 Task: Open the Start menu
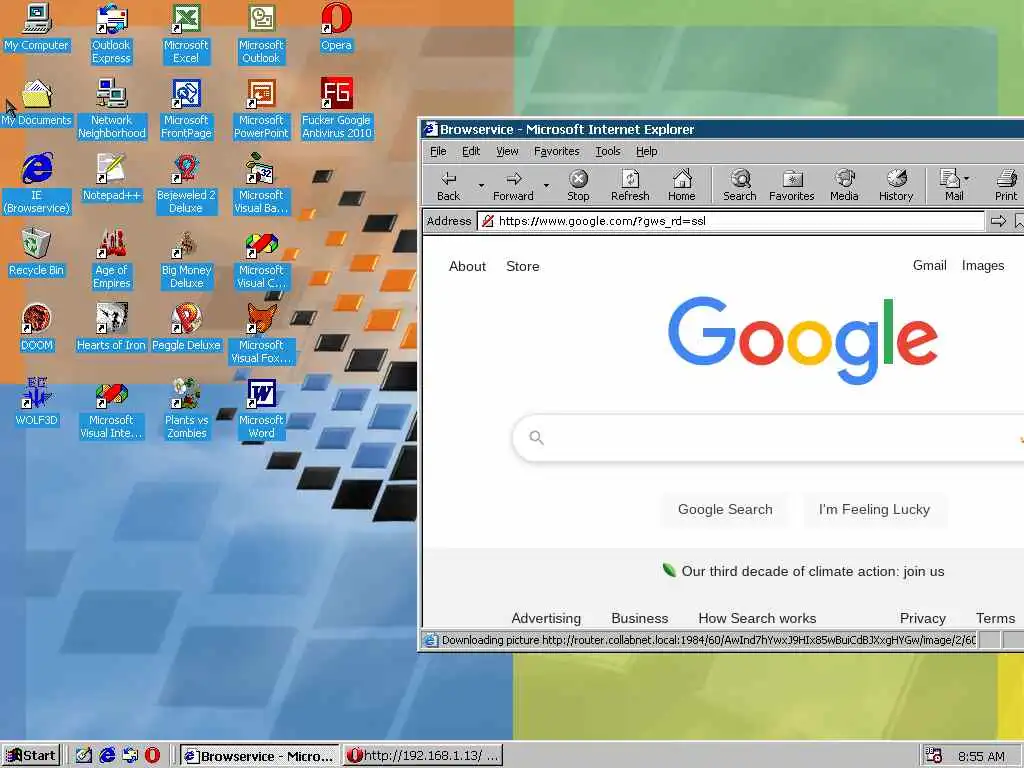(x=31, y=756)
